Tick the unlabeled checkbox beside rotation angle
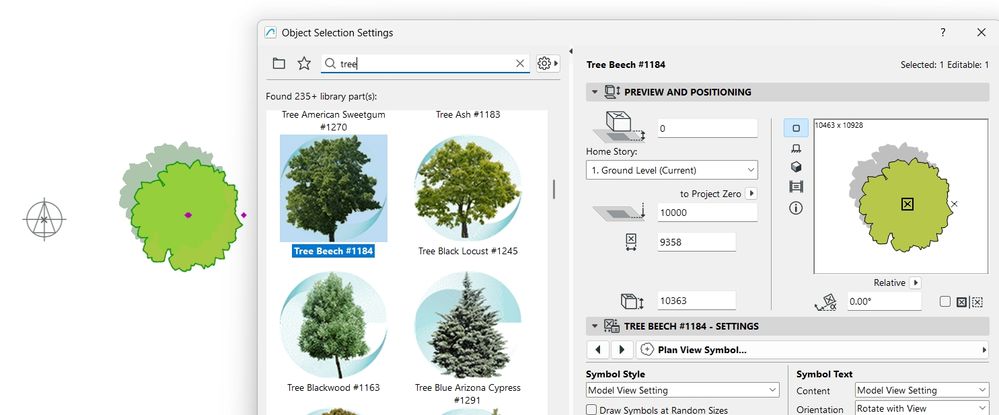The image size is (999, 415). (945, 302)
